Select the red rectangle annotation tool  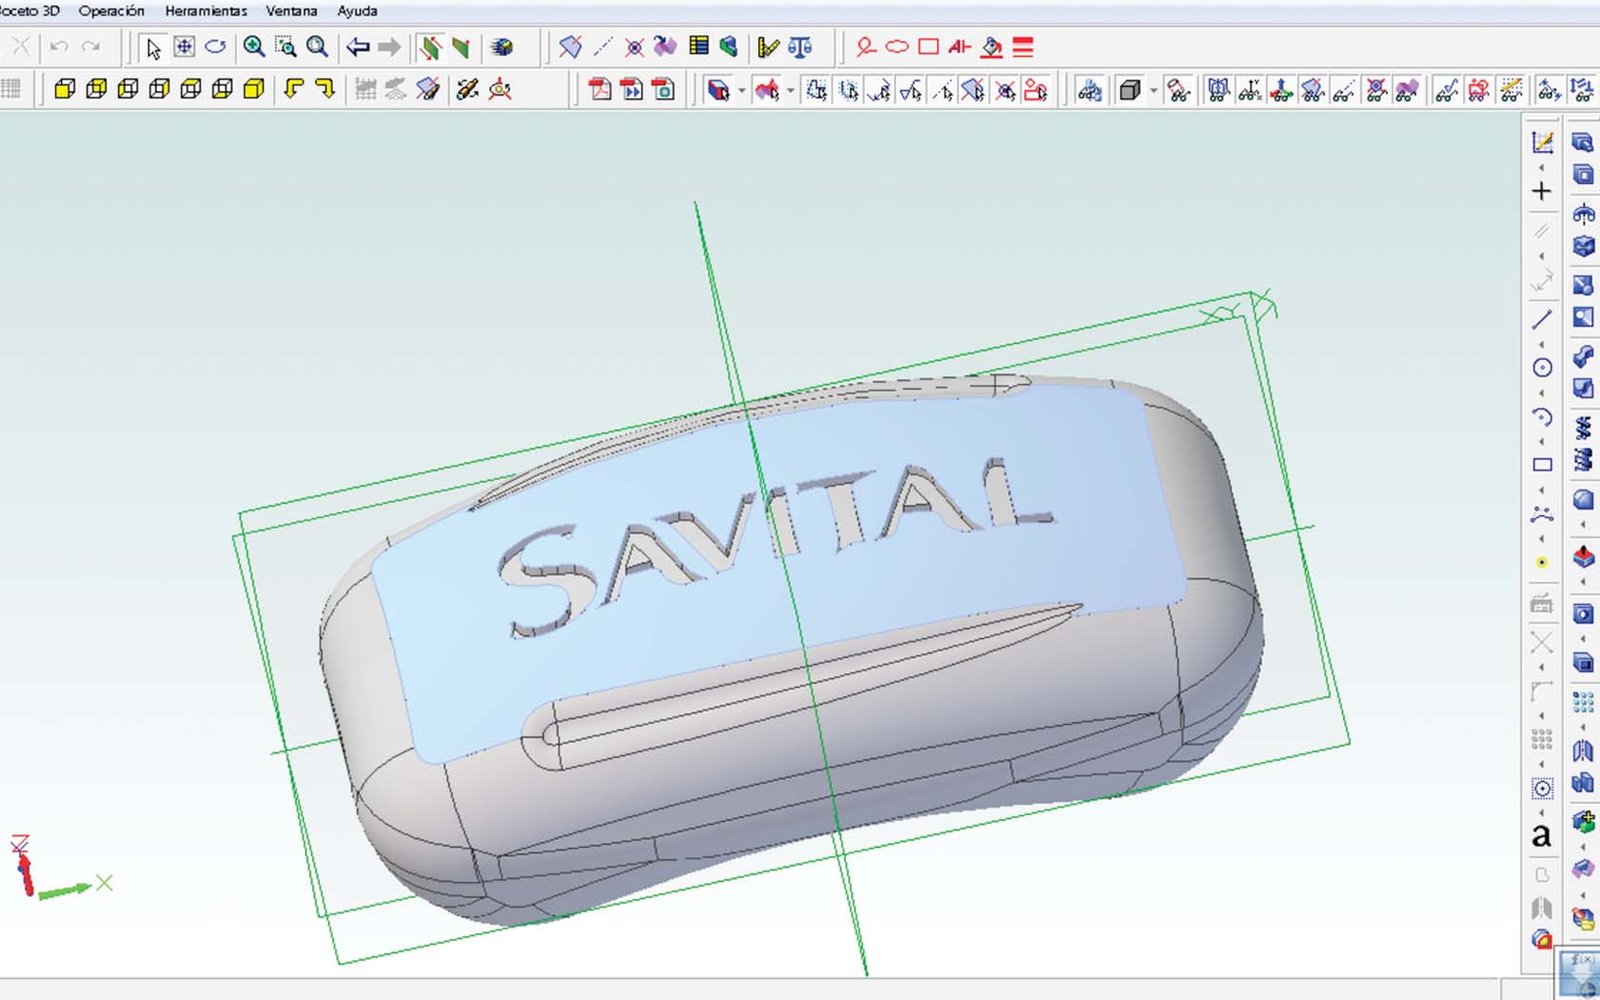pyautogui.click(x=929, y=47)
